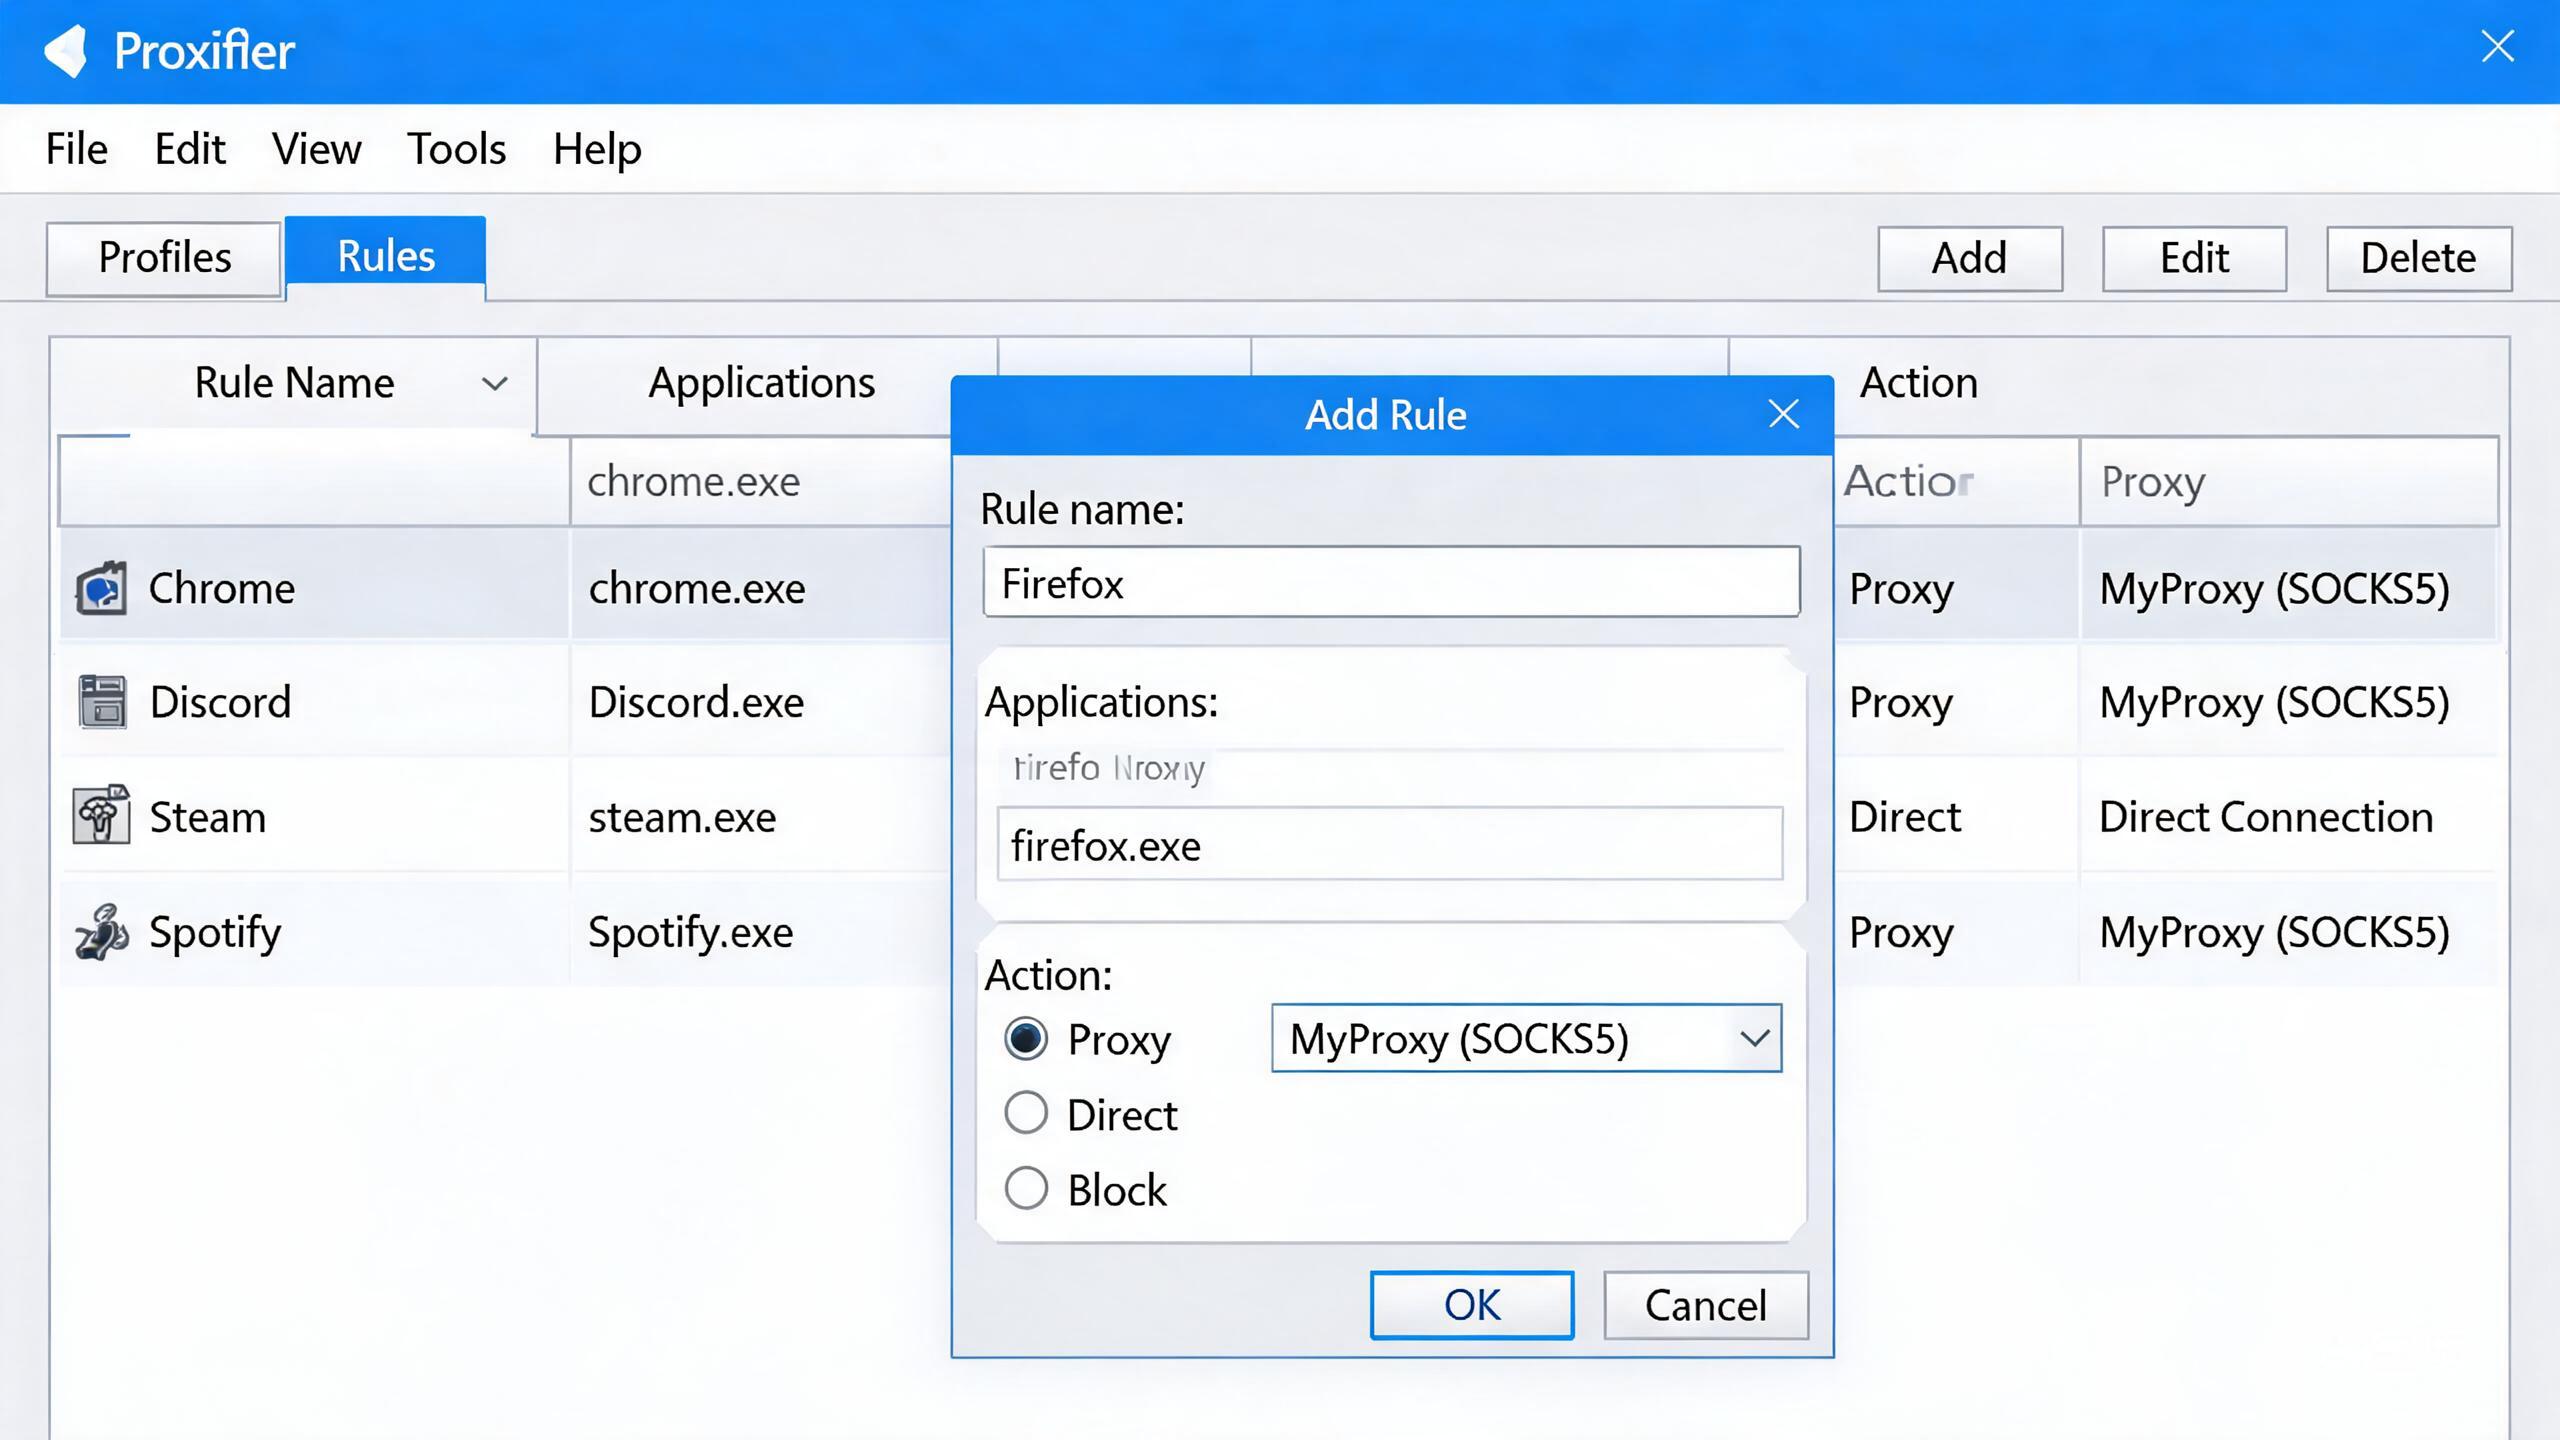Expand the Rule Name column sort chevron

pyautogui.click(x=494, y=383)
